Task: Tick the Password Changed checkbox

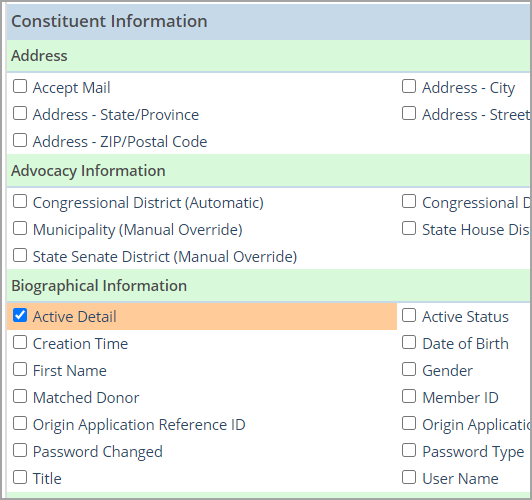Action: (x=20, y=450)
